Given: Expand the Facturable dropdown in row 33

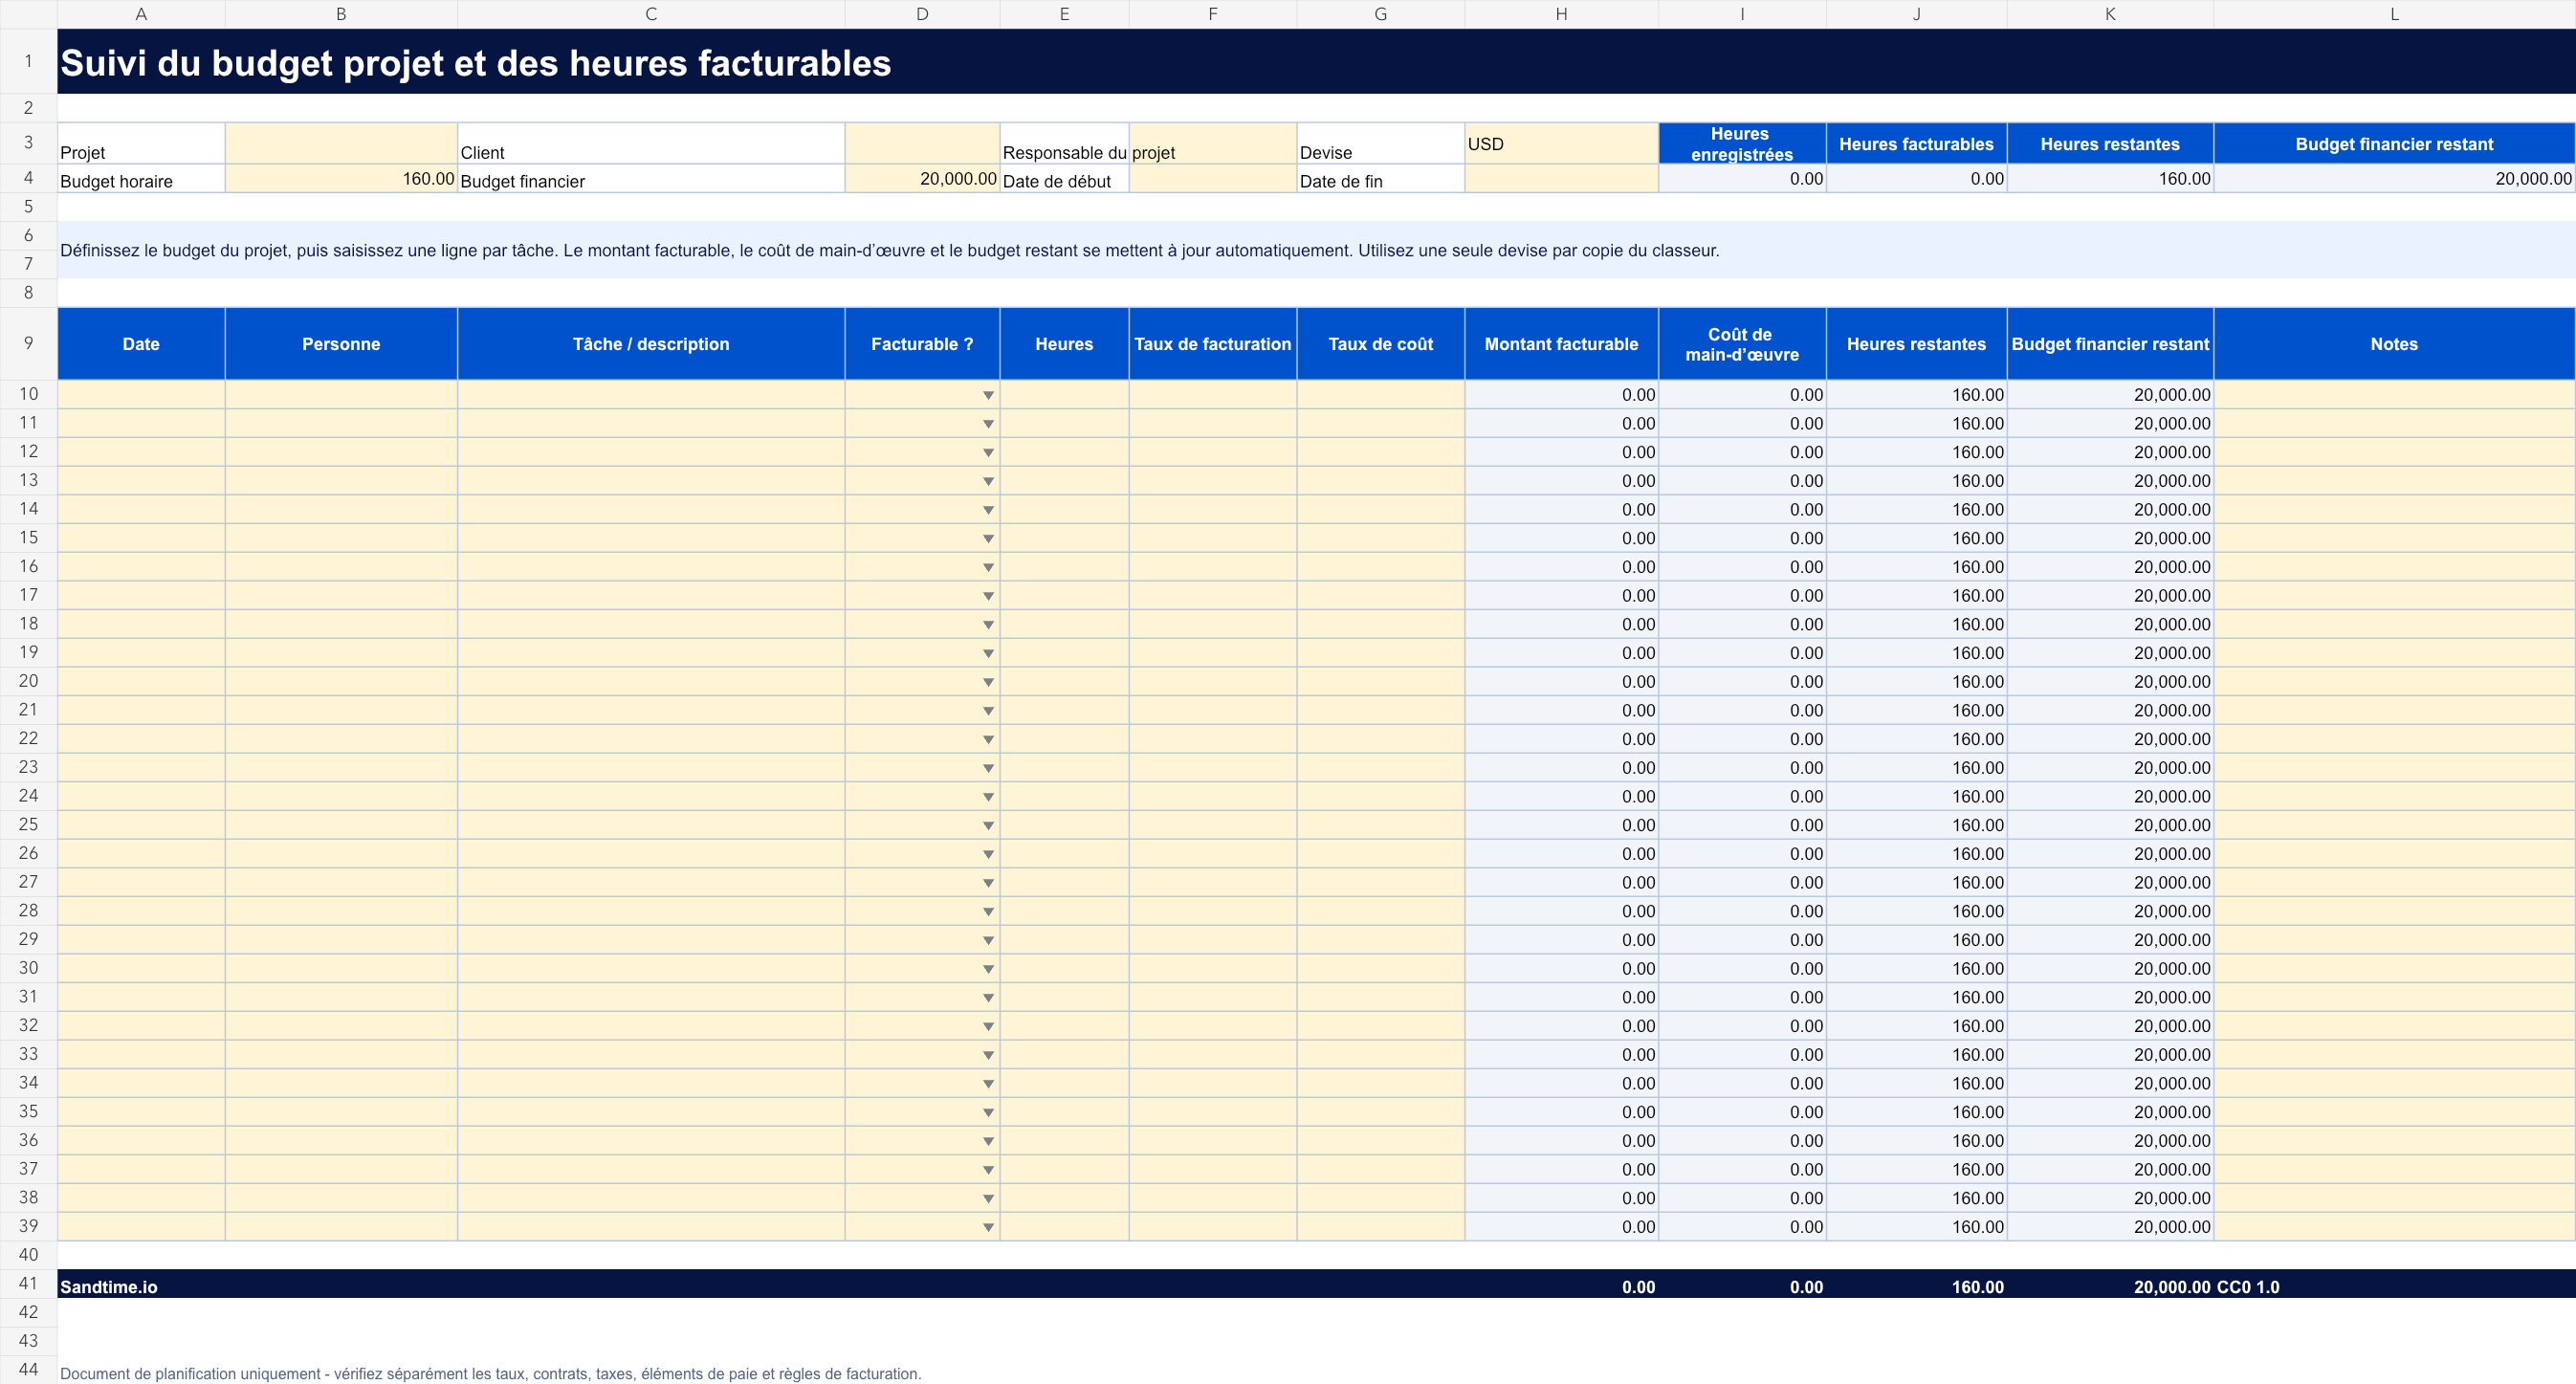Looking at the screenshot, I should click(987, 1055).
